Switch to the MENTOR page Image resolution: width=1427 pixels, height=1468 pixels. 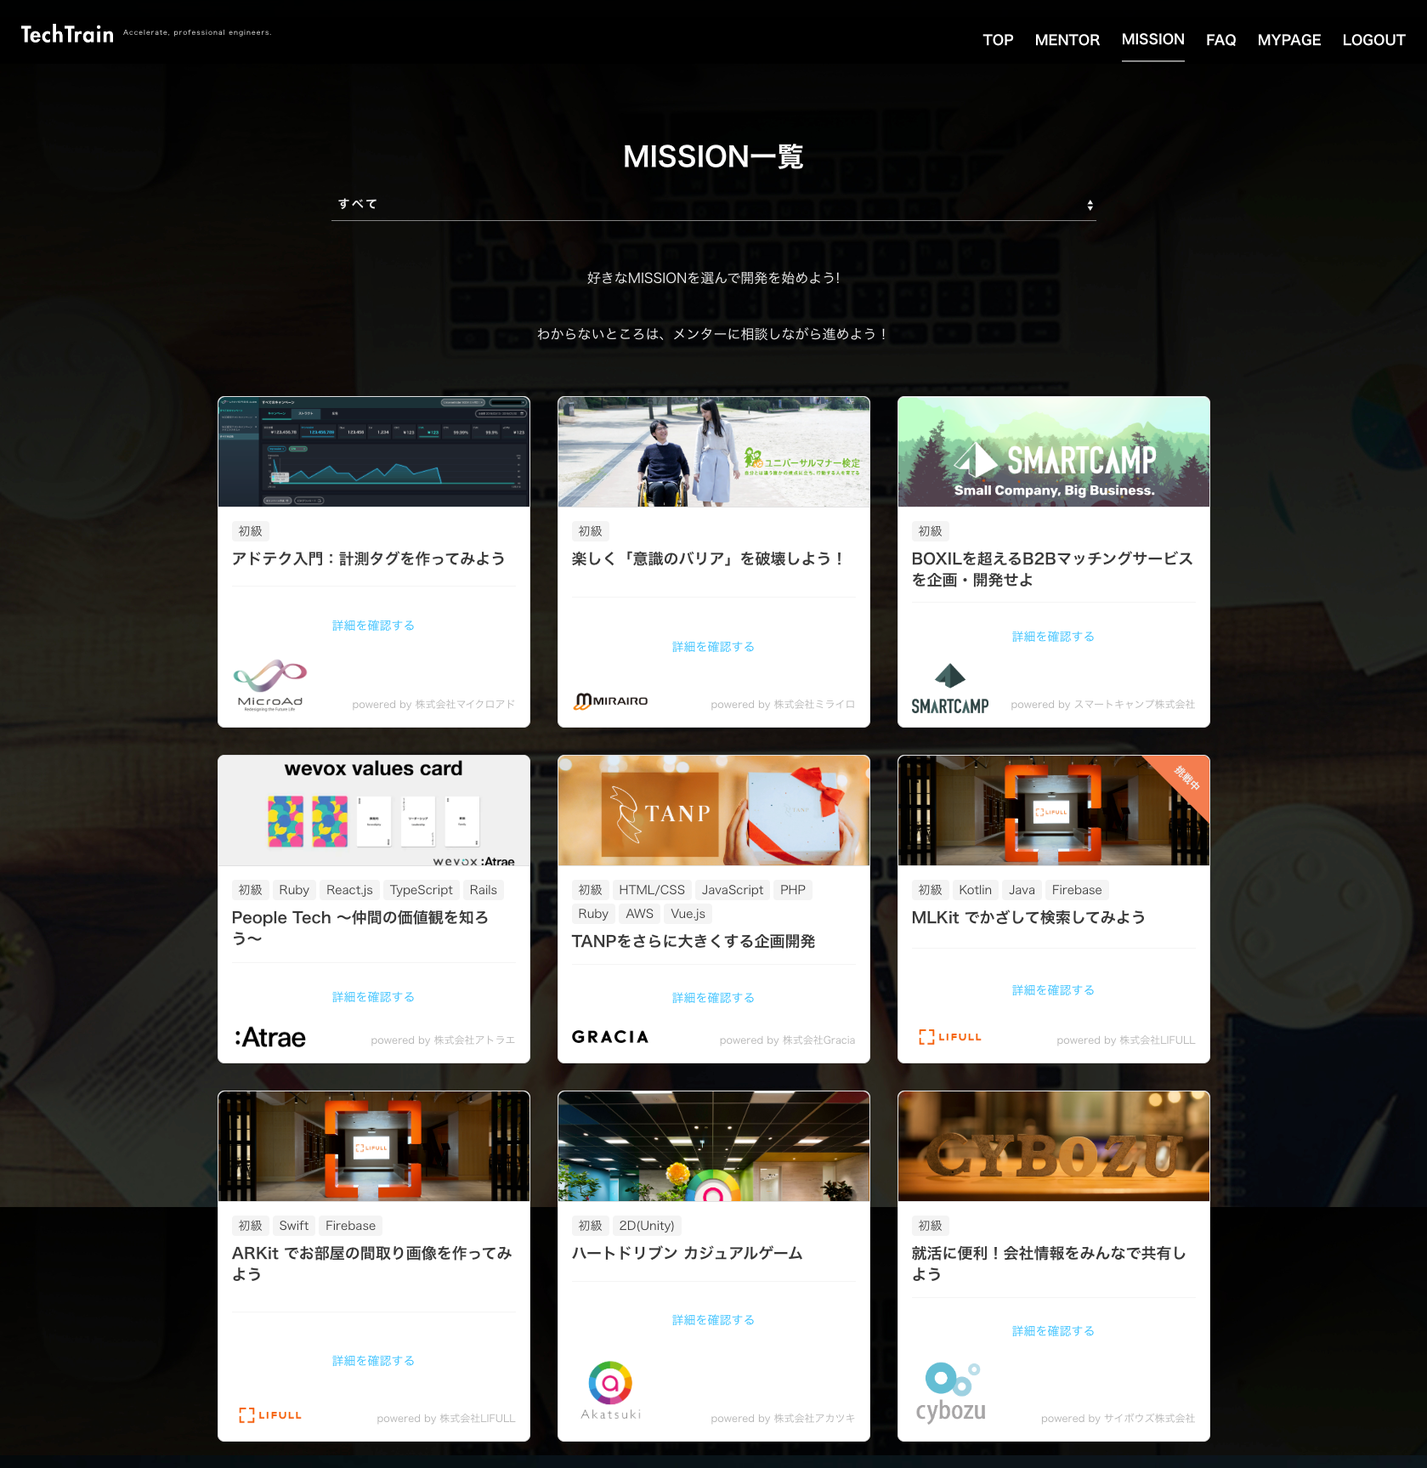tap(1066, 40)
